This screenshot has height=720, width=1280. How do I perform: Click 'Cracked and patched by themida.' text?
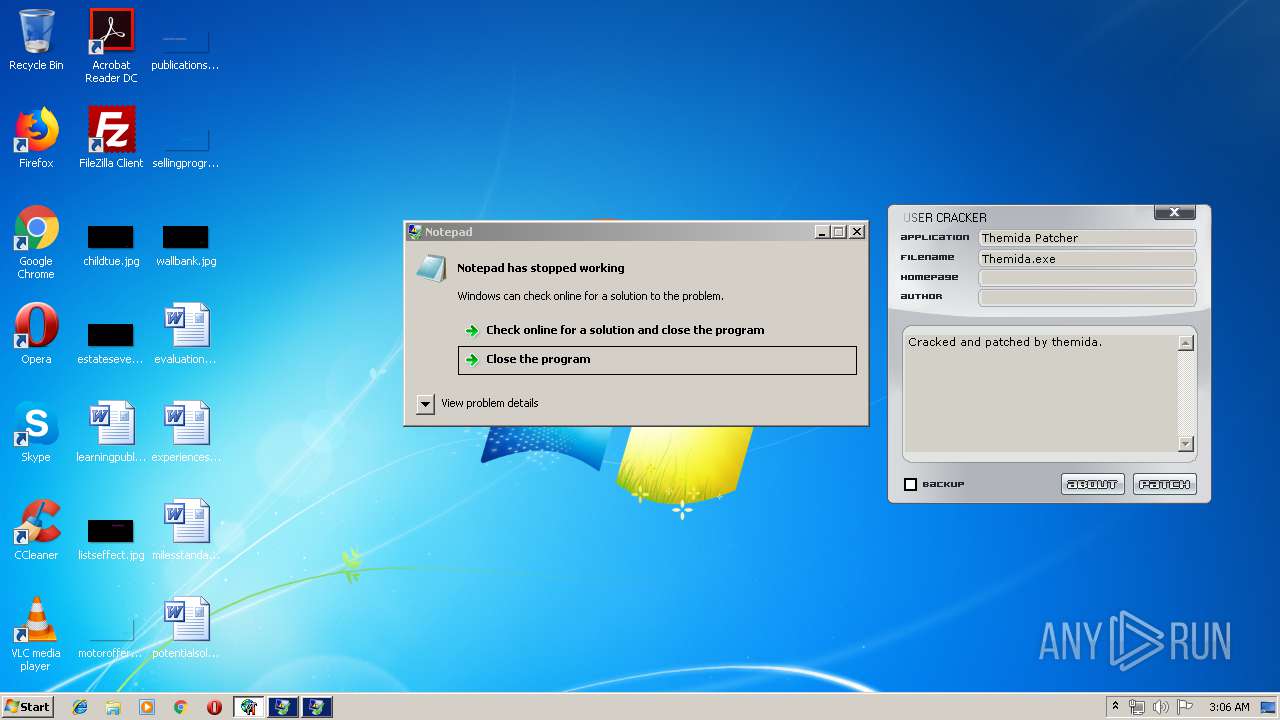pyautogui.click(x=1005, y=342)
